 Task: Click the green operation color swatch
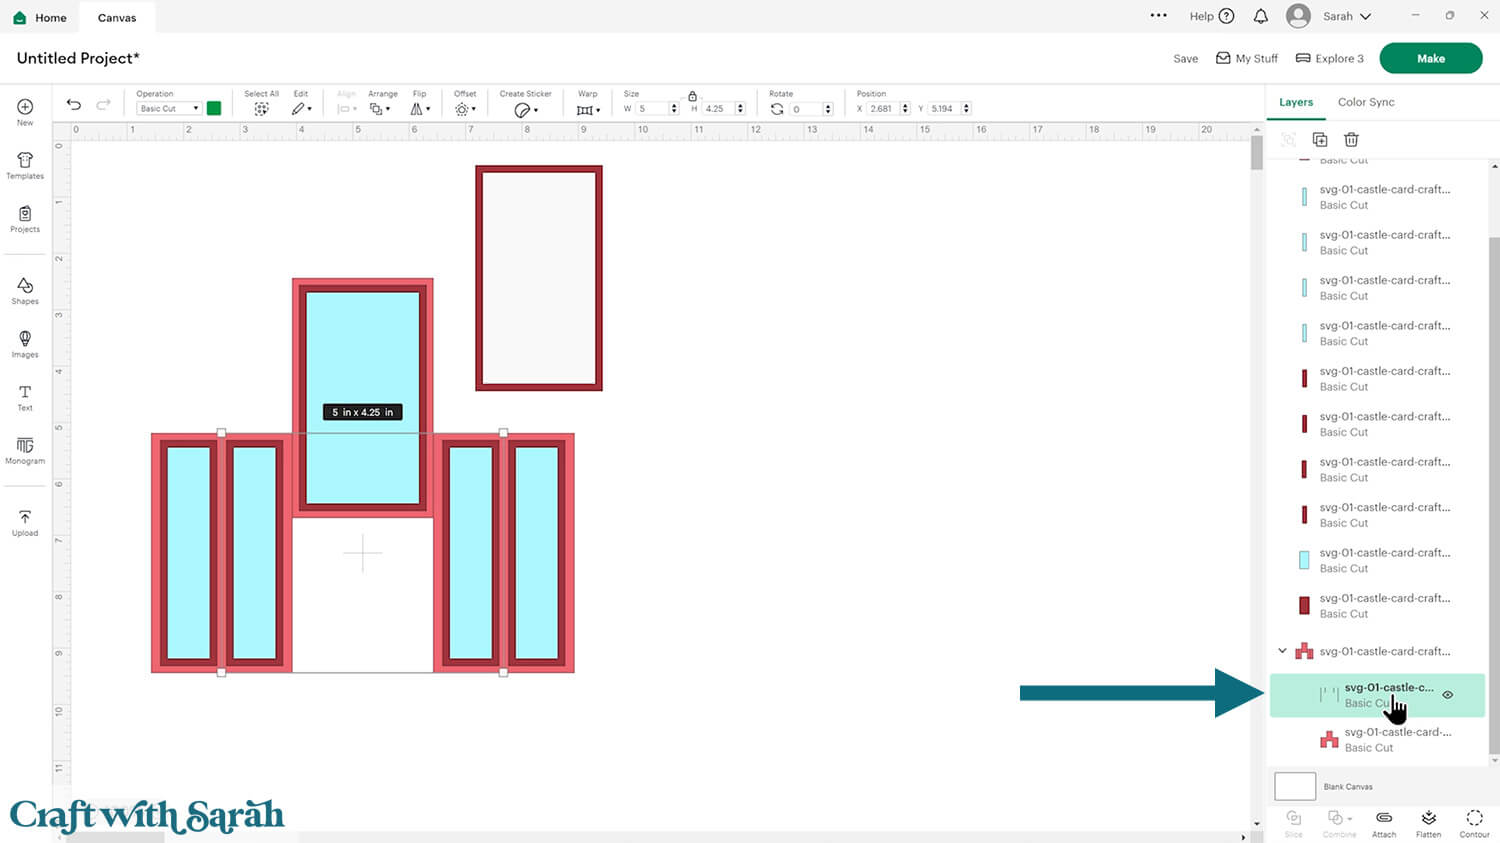click(x=214, y=108)
